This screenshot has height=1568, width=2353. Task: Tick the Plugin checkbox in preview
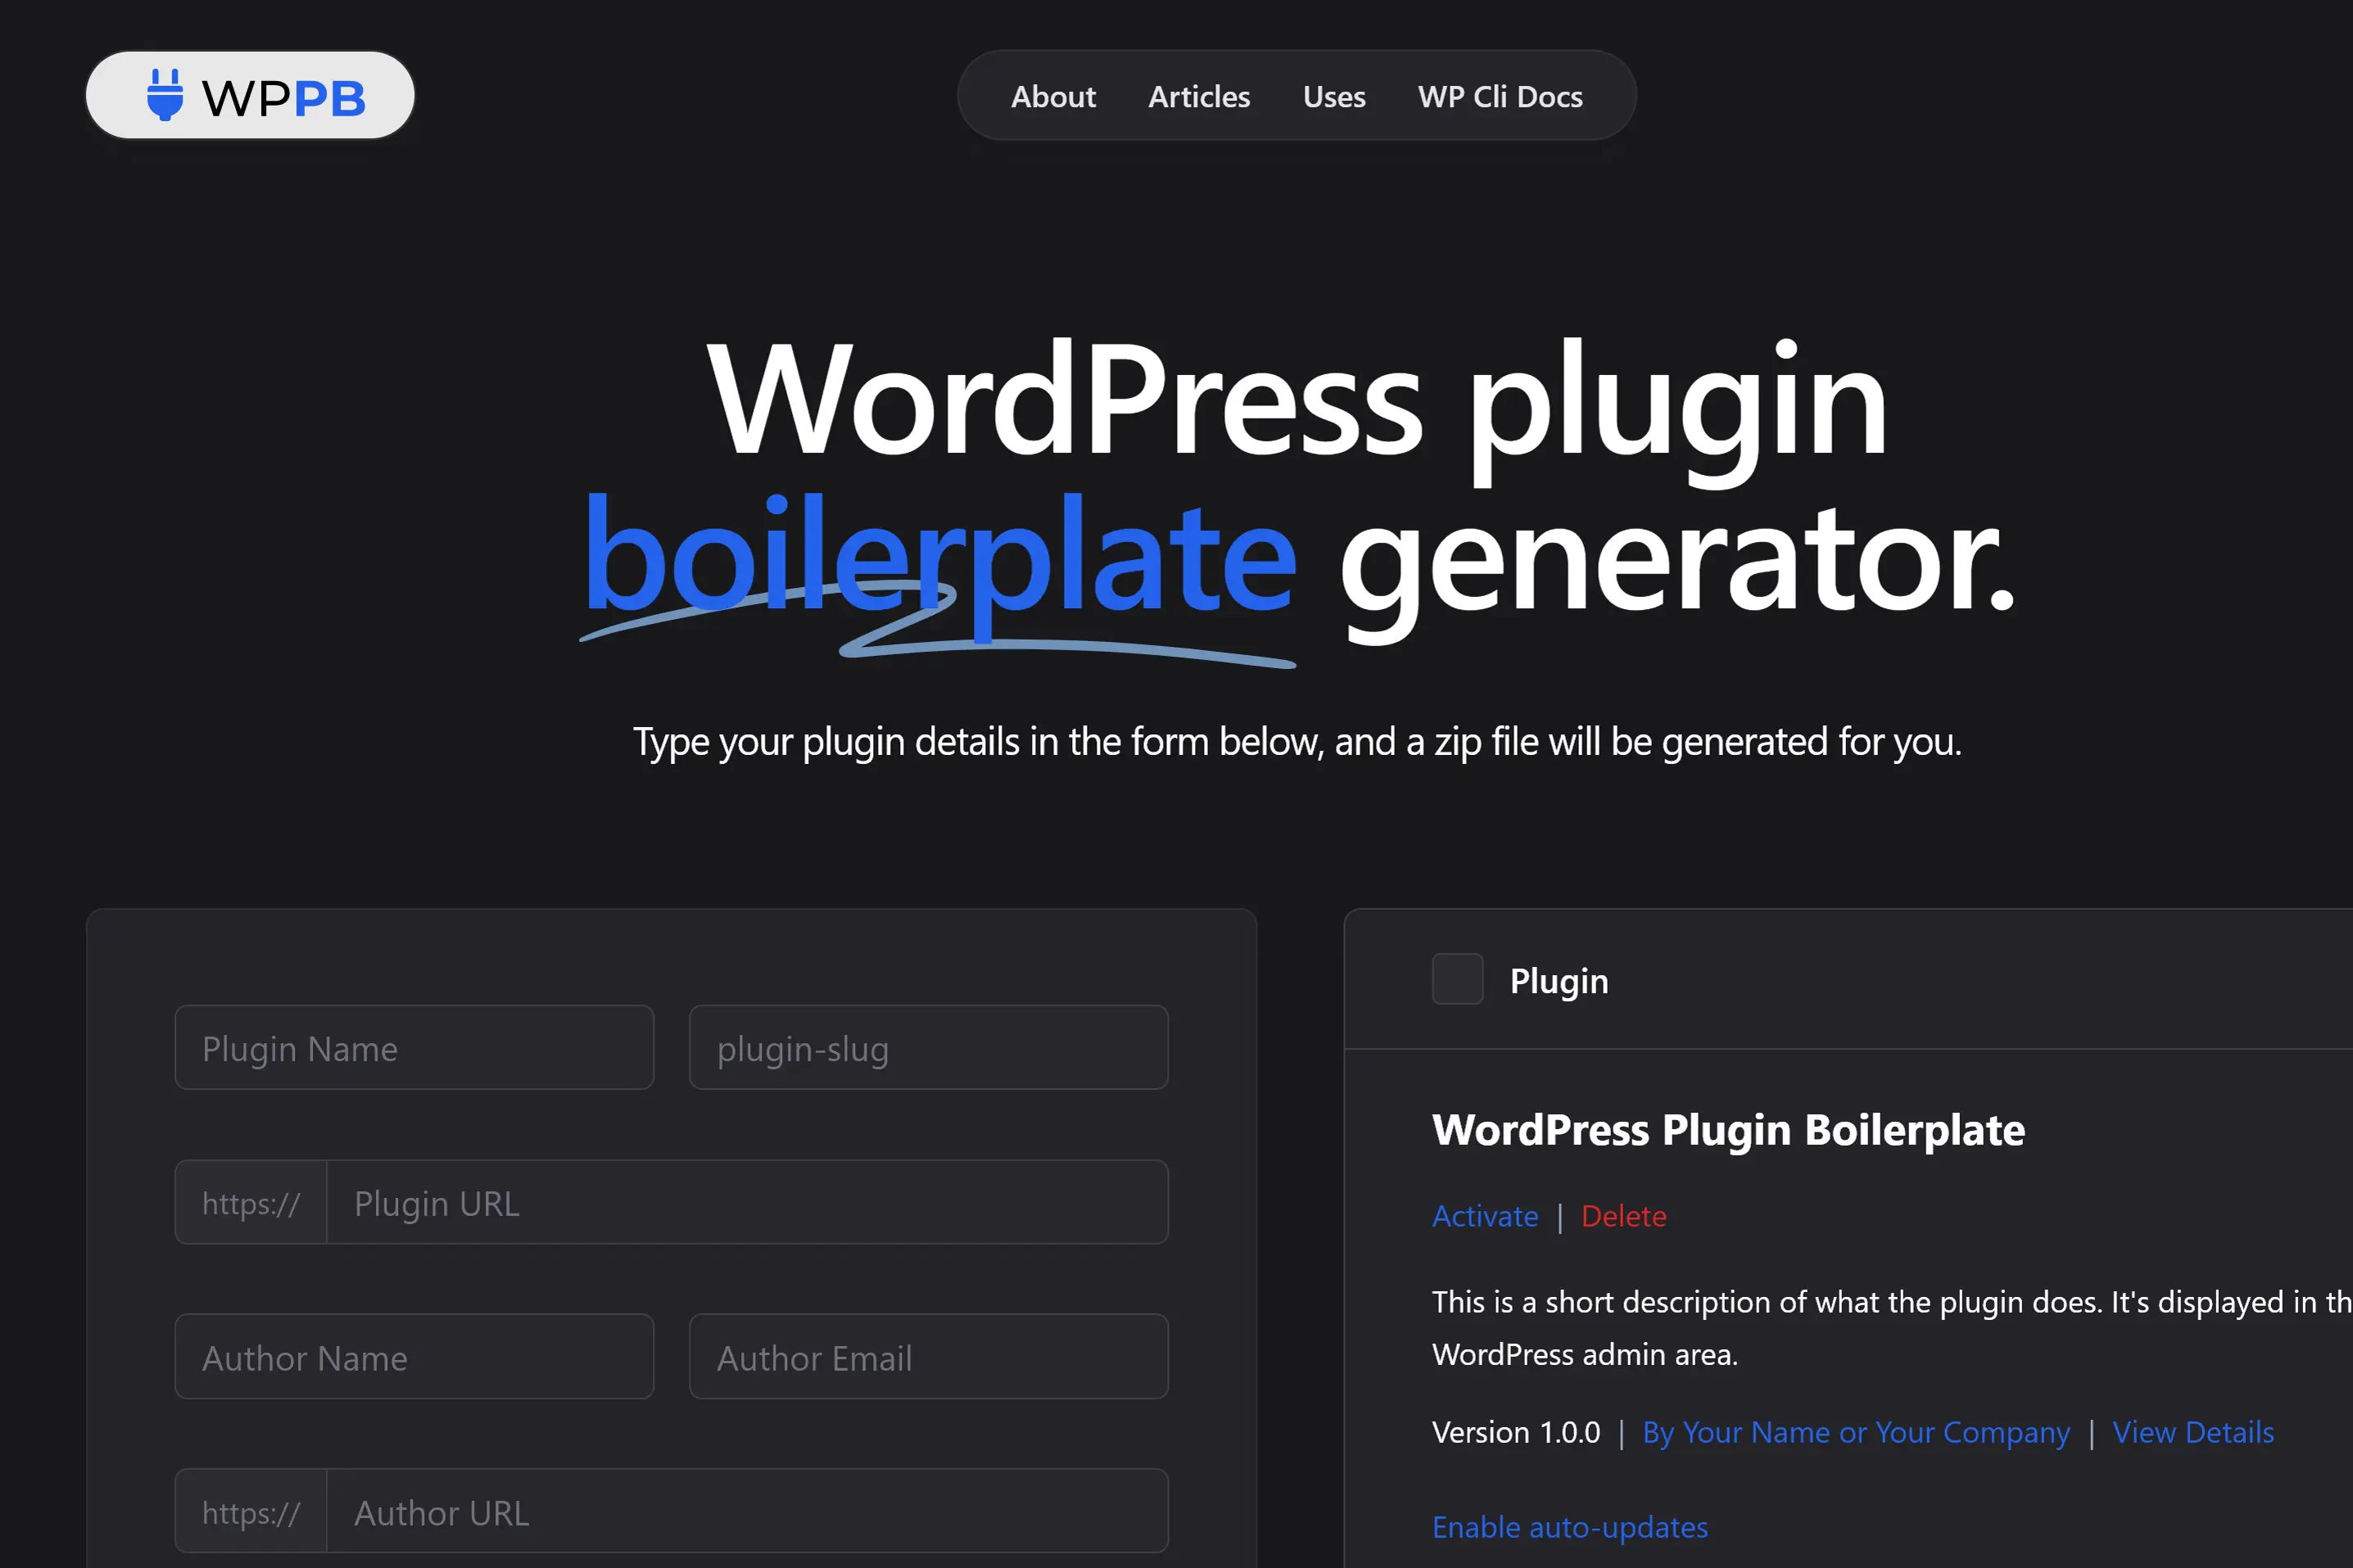(x=1457, y=979)
